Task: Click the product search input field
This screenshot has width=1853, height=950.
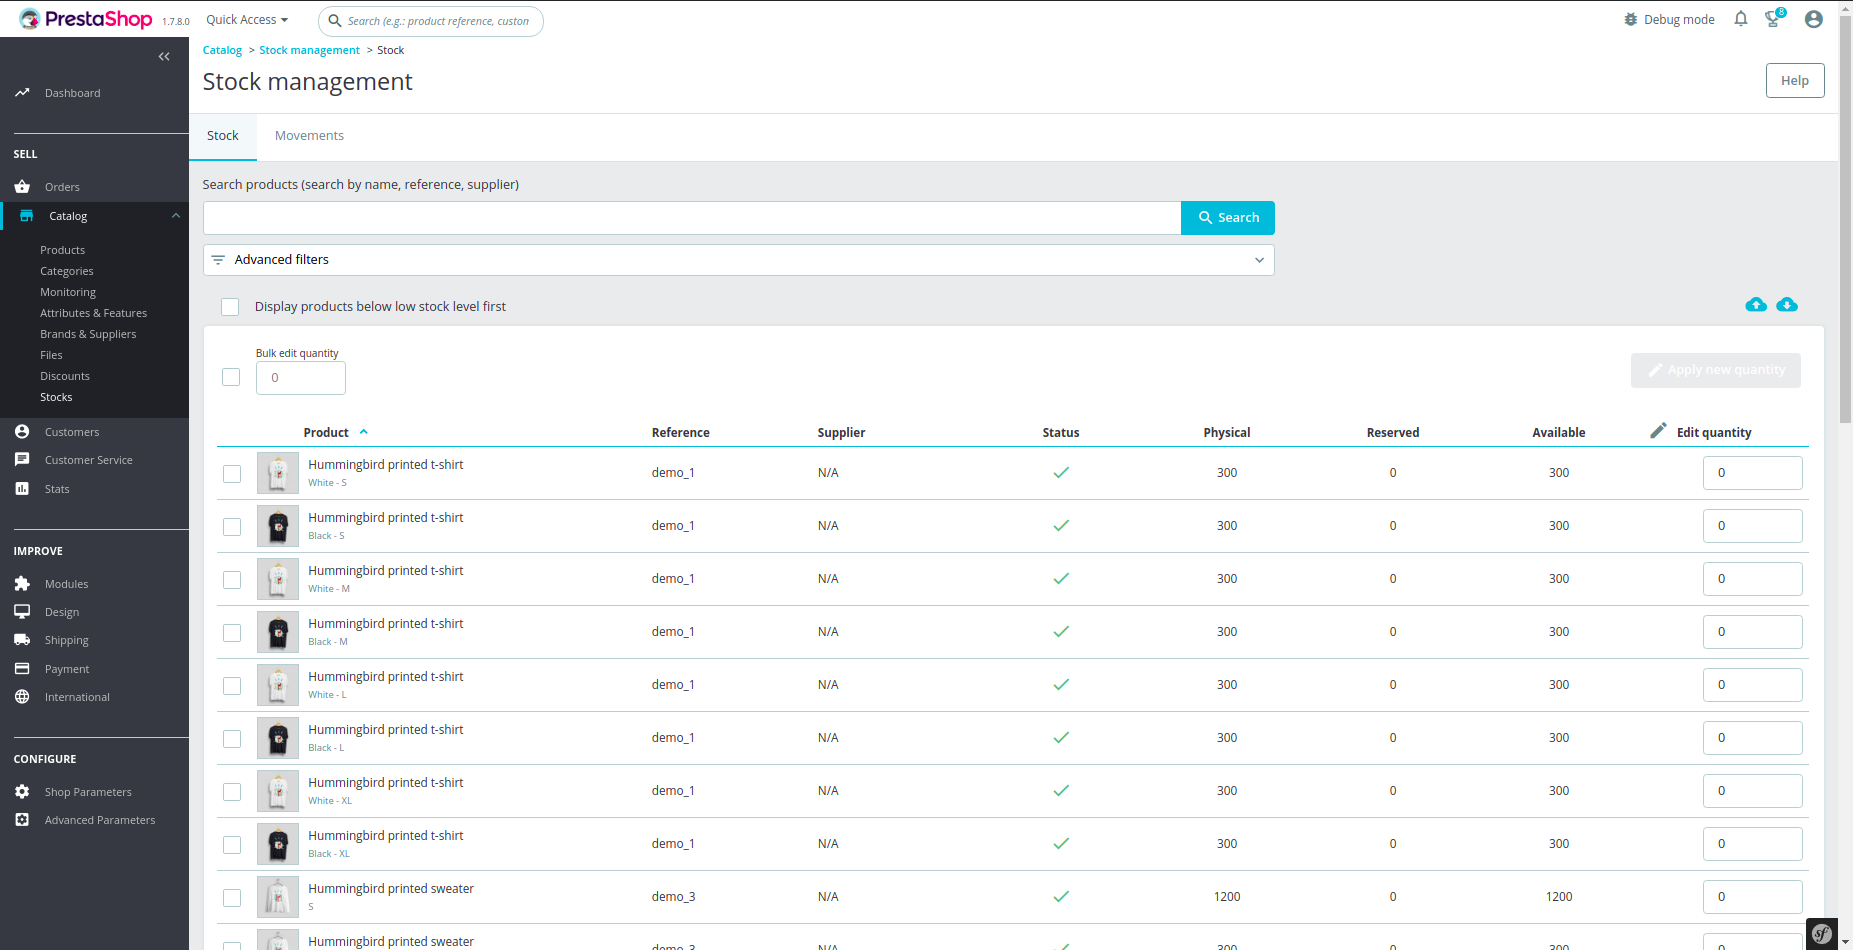Action: point(690,217)
